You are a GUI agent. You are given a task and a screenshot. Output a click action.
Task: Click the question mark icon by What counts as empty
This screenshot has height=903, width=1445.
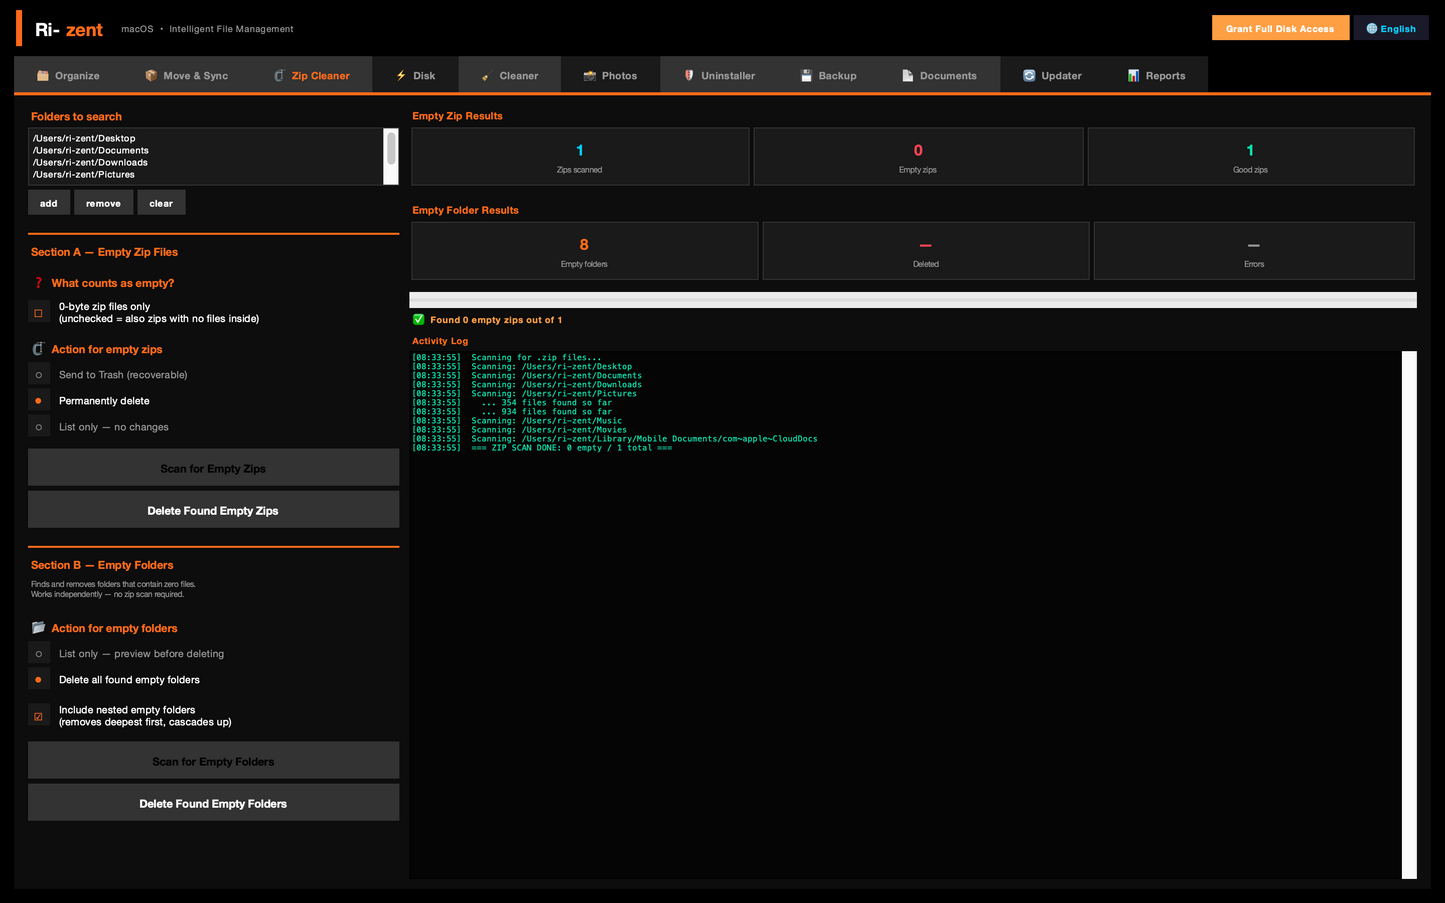pos(39,283)
